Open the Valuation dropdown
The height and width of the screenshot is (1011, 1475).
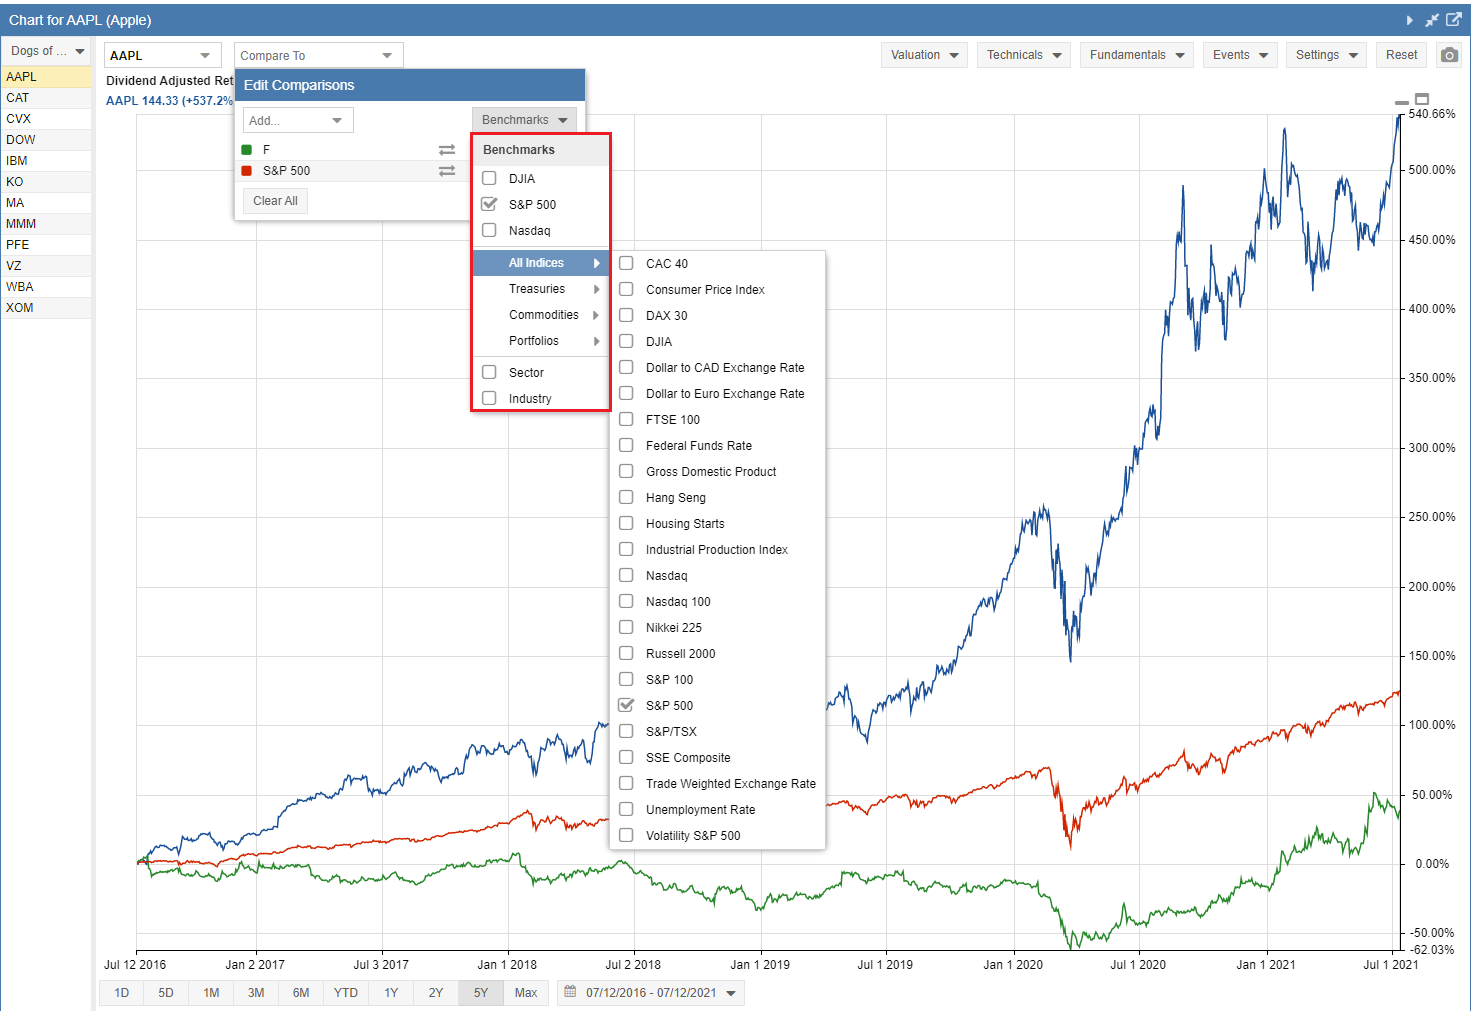pyautogui.click(x=925, y=55)
